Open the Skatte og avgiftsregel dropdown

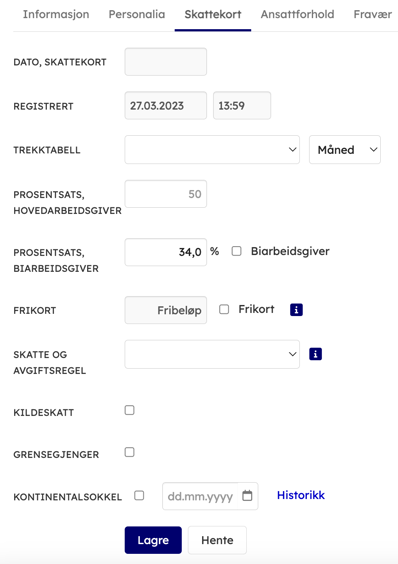[x=212, y=354]
